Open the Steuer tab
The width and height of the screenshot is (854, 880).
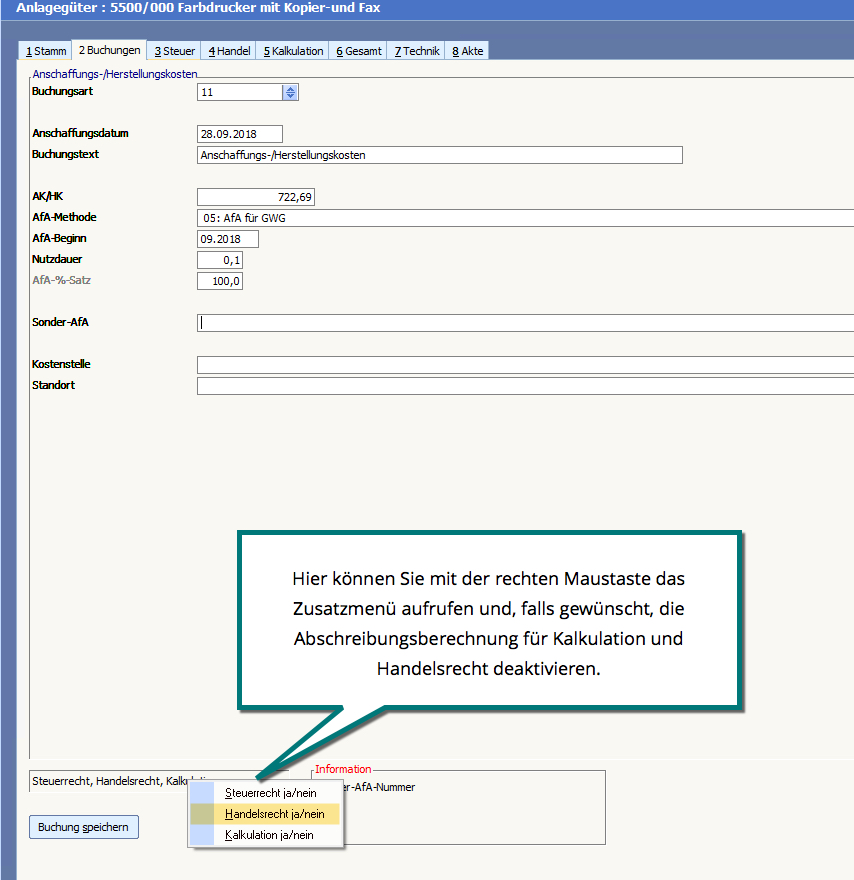click(x=174, y=51)
